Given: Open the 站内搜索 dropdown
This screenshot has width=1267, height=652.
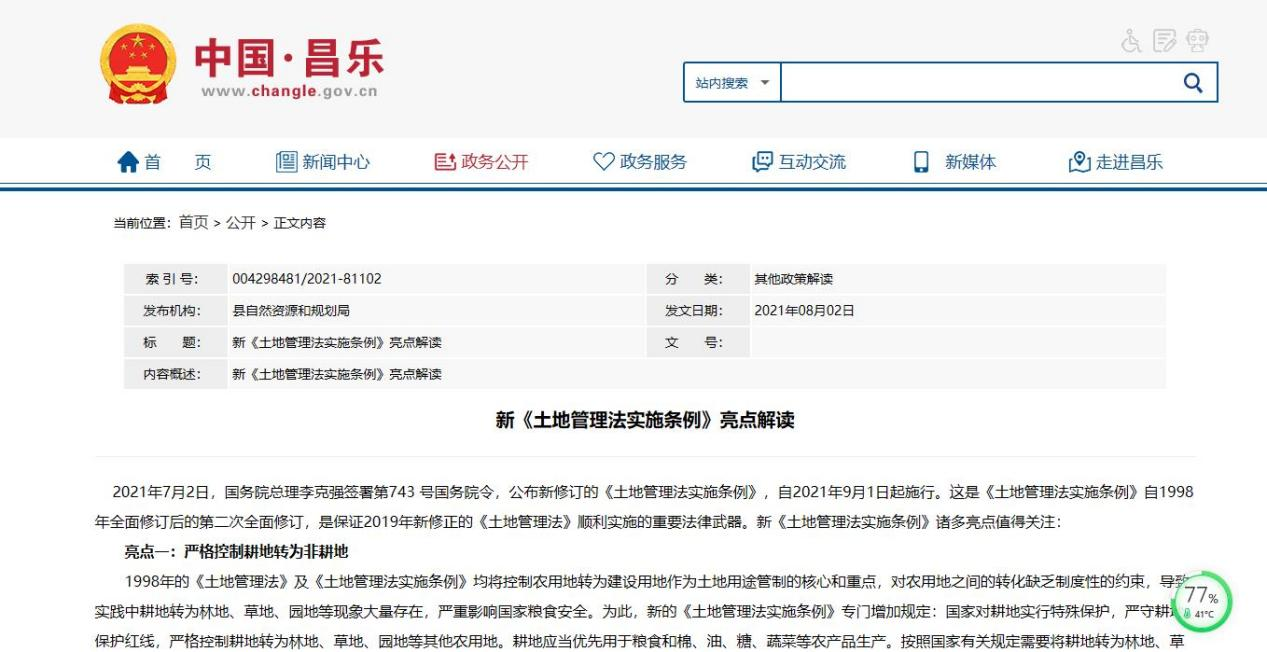Looking at the screenshot, I should pyautogui.click(x=732, y=83).
